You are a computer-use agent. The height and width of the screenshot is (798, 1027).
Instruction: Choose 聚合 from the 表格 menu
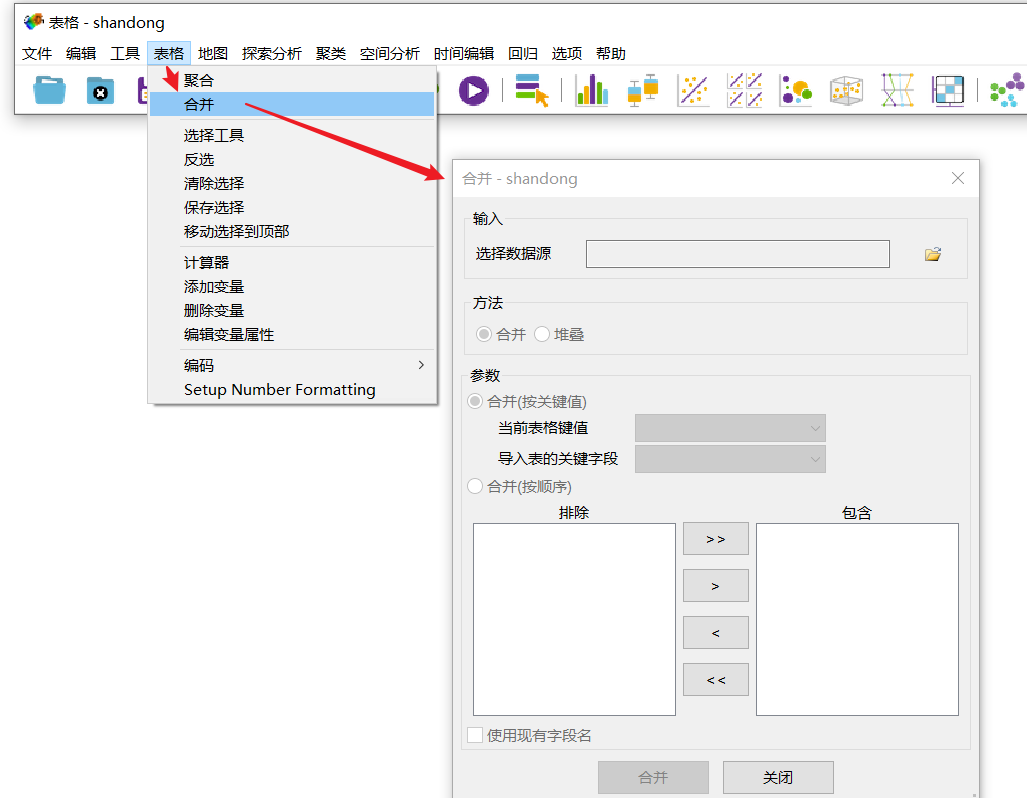[200, 79]
